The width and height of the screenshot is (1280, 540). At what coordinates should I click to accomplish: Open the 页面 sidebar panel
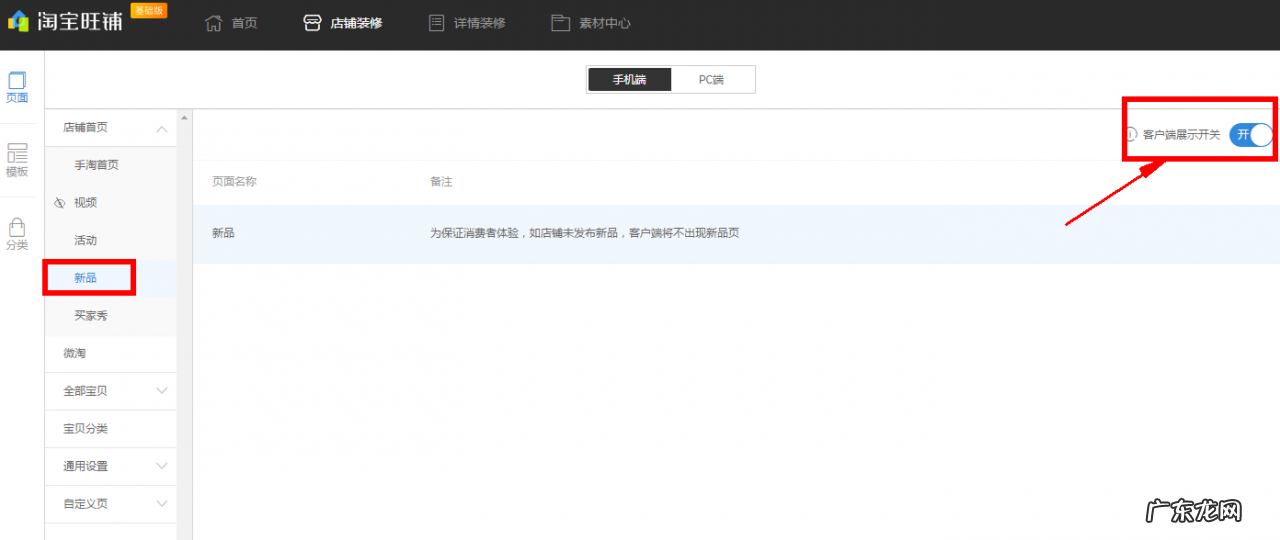(x=17, y=87)
